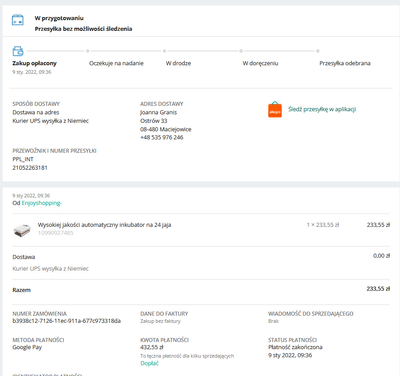Click the W doręczeniu step label
The width and height of the screenshot is (400, 376).
(260, 63)
